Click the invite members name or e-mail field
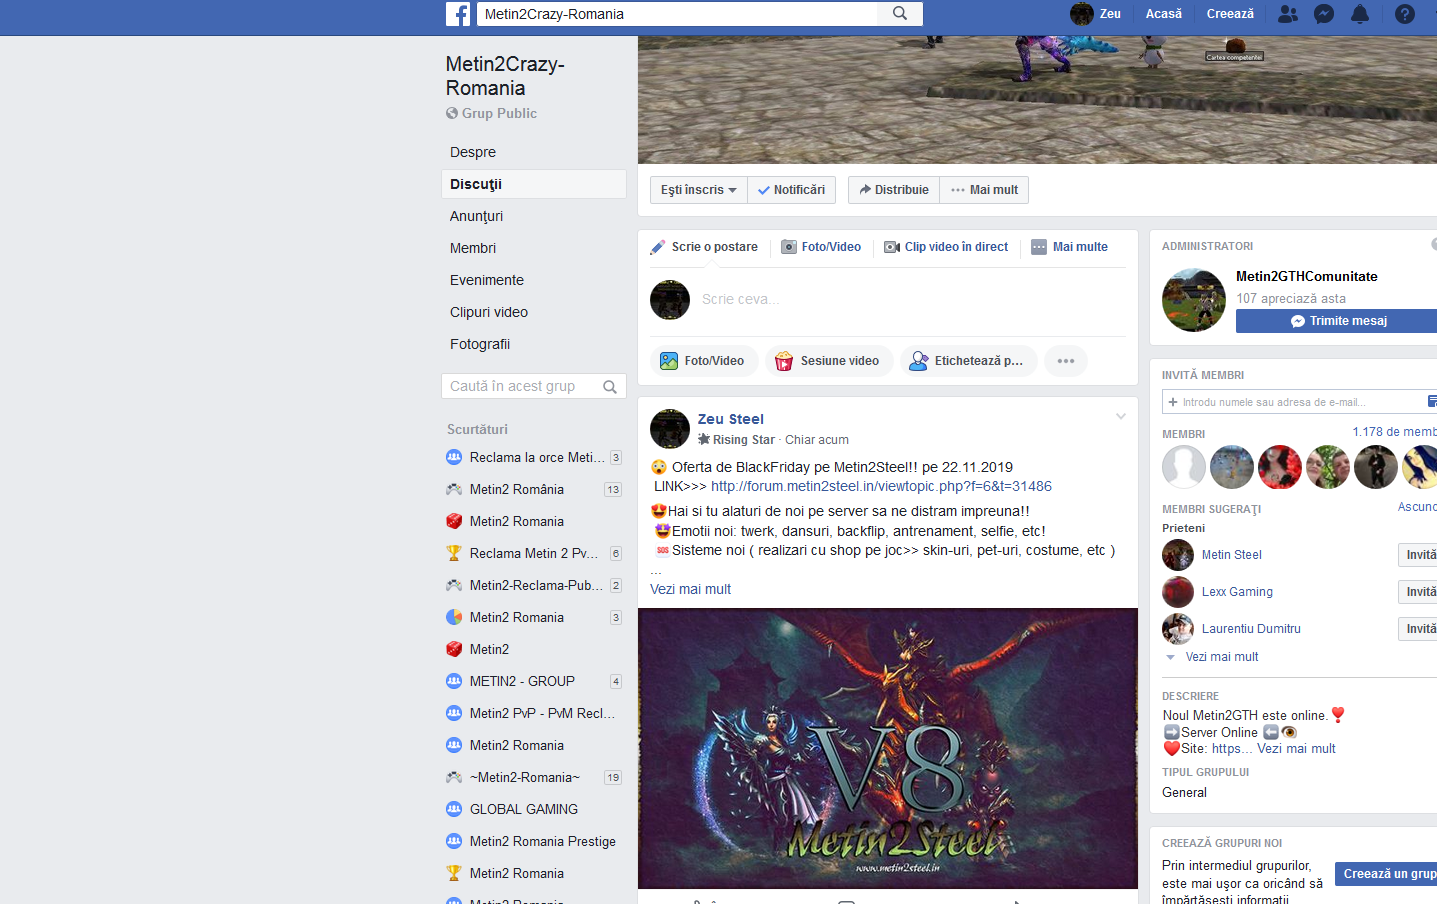 click(1300, 402)
